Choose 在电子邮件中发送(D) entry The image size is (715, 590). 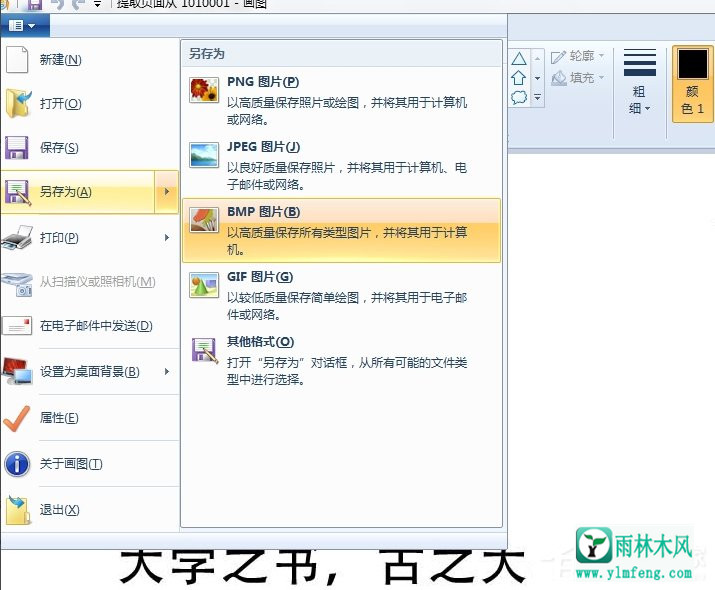(96, 326)
